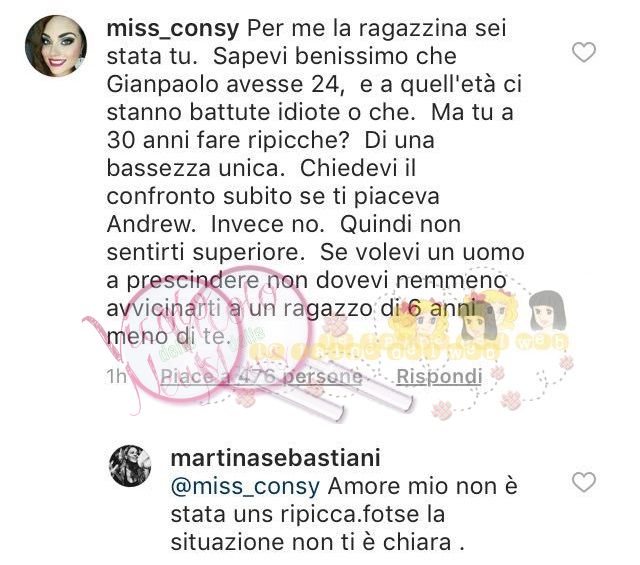Viewport: 640px width, 565px height.
Task: Click the pink flower decoration near Rispondi
Action: coord(498,372)
